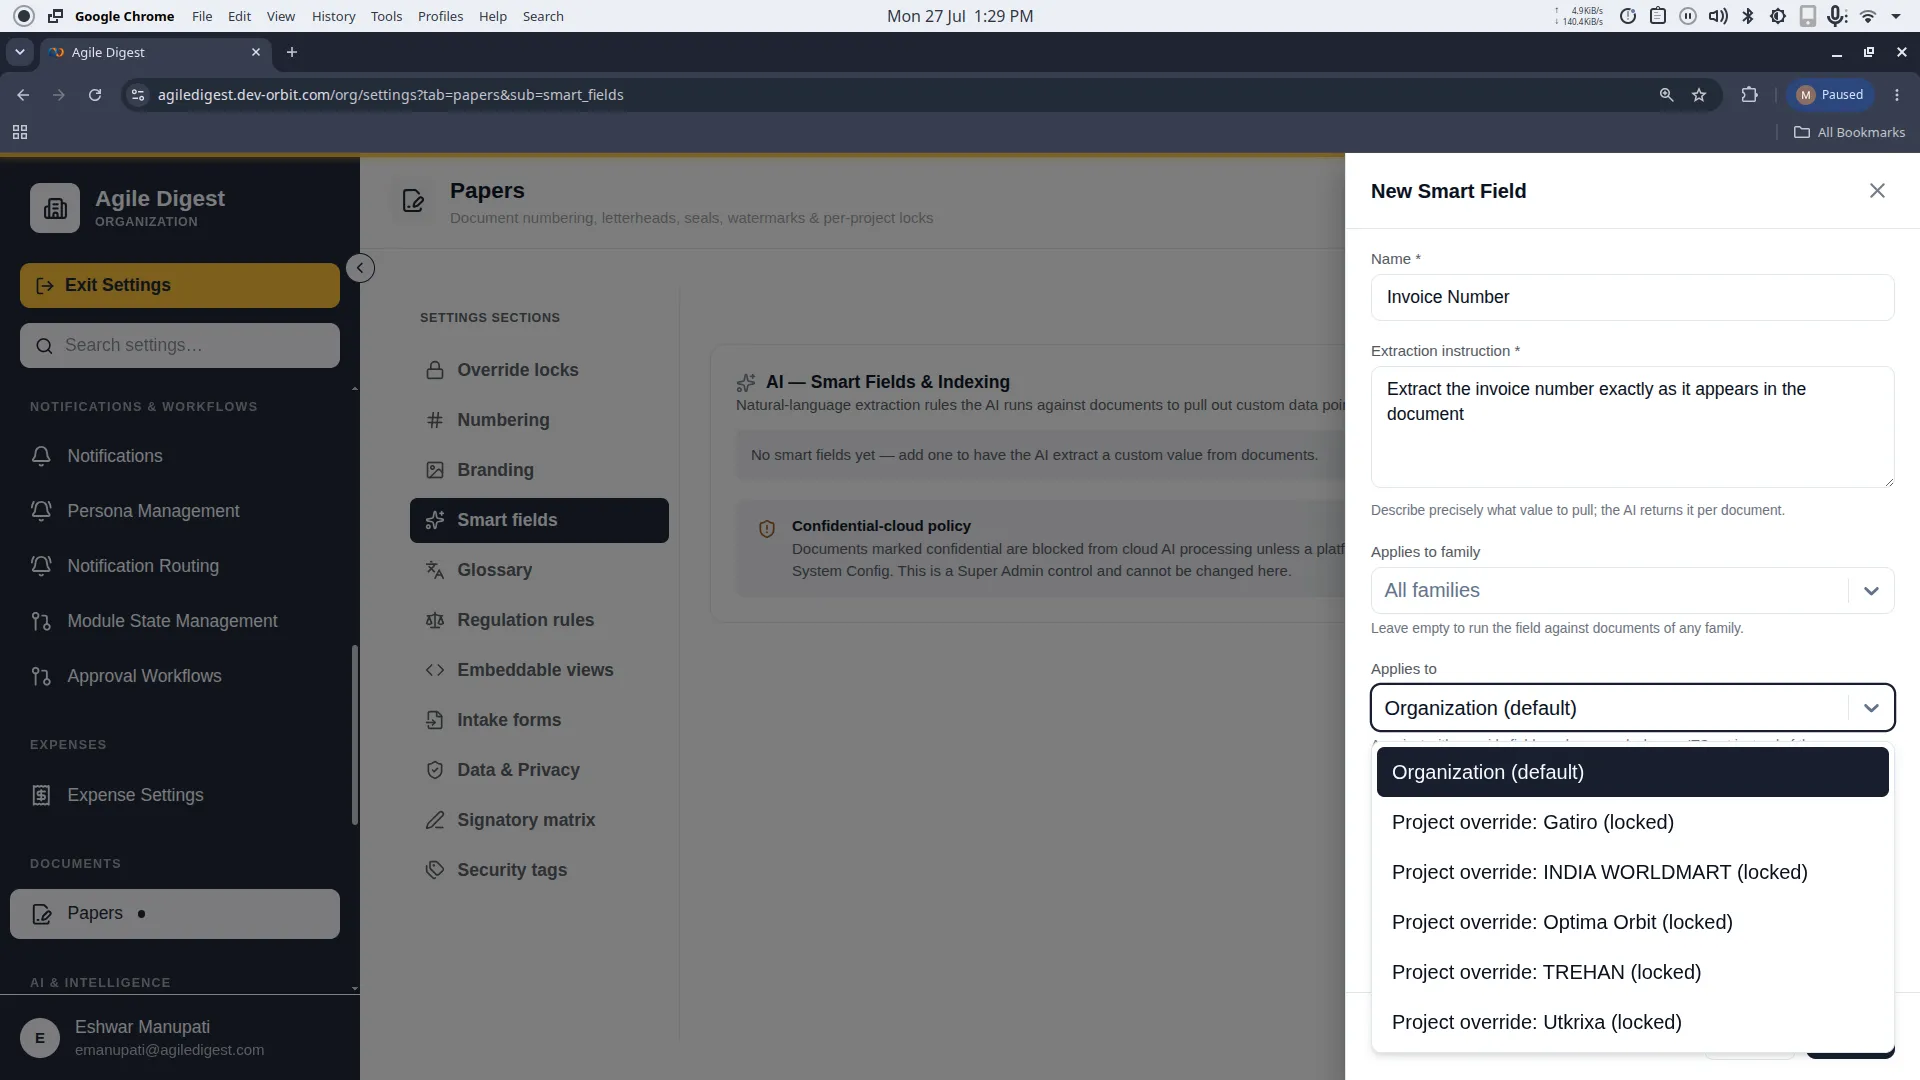Click the Glossary translate icon

pos(435,570)
